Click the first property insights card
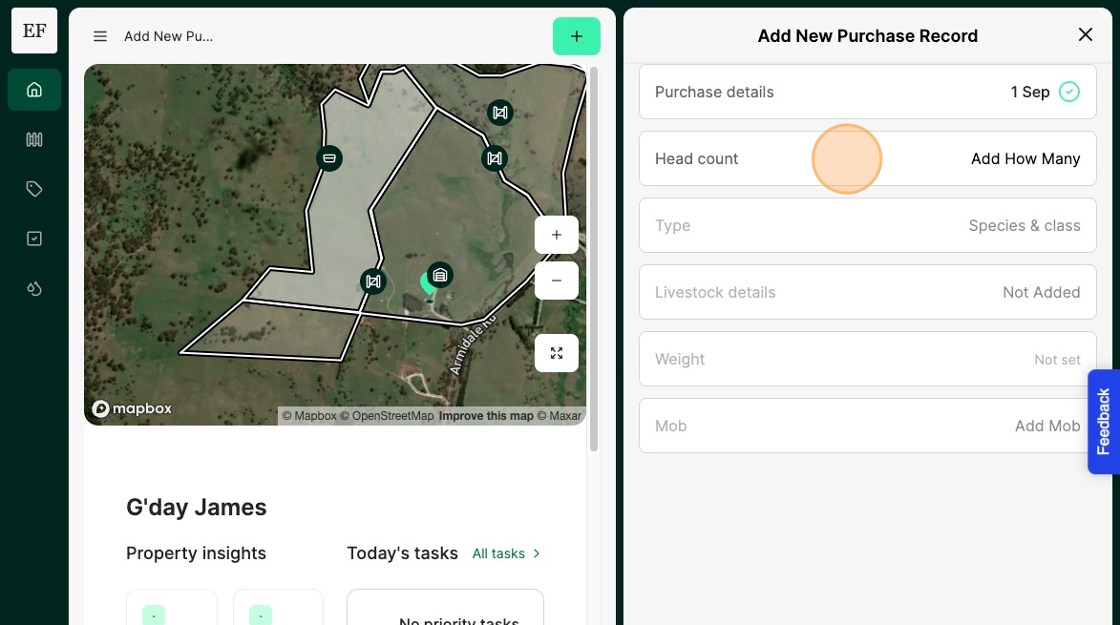Image resolution: width=1120 pixels, height=625 pixels. [x=171, y=607]
